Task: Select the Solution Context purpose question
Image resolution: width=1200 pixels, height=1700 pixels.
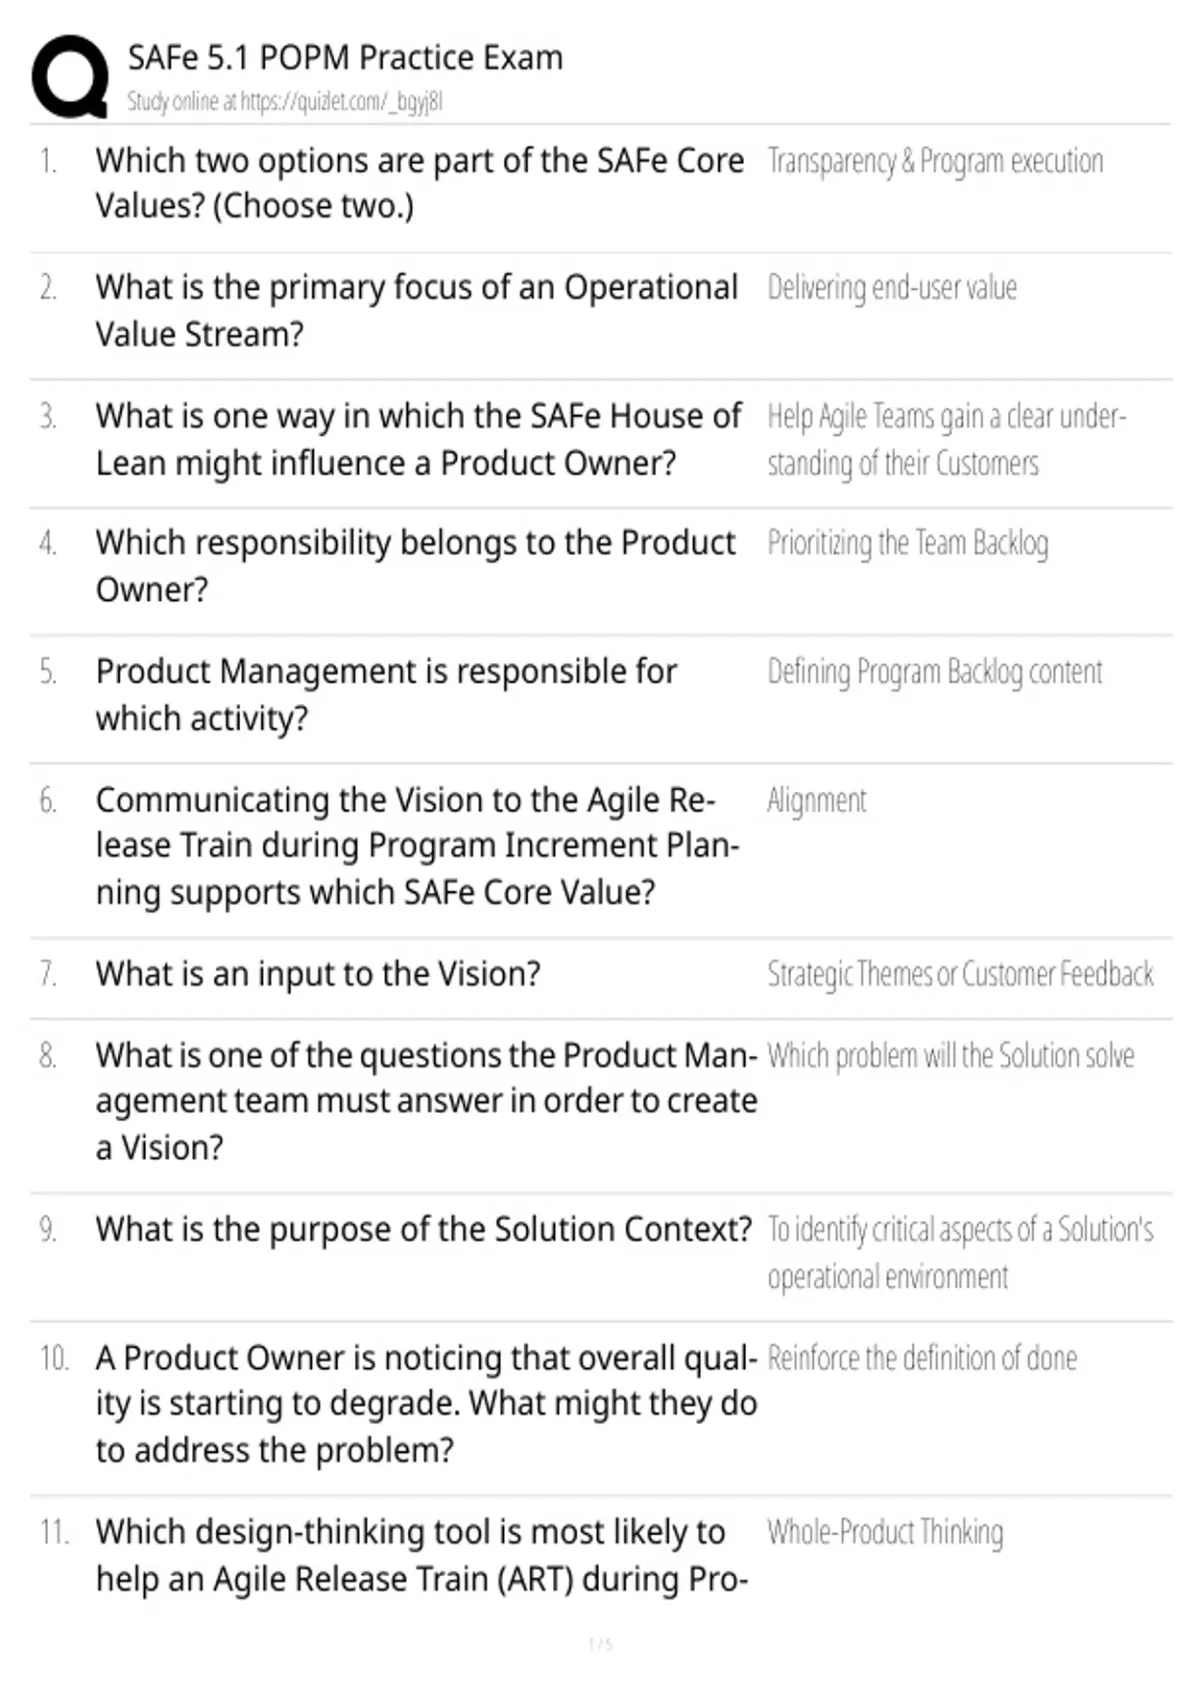Action: [424, 1229]
